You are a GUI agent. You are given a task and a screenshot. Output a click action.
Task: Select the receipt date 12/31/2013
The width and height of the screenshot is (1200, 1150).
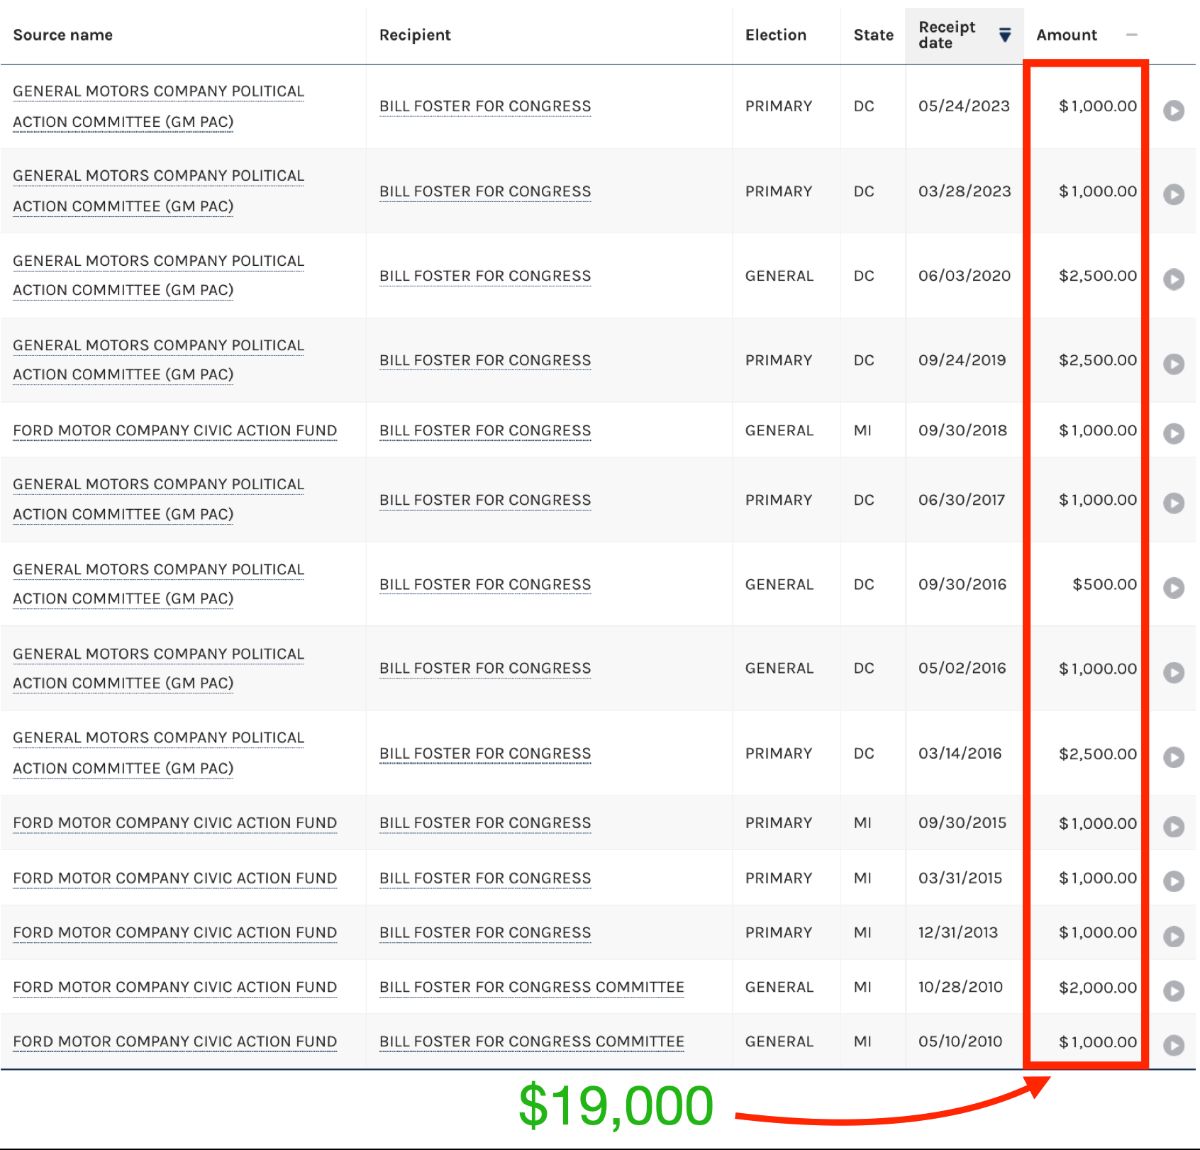(958, 932)
